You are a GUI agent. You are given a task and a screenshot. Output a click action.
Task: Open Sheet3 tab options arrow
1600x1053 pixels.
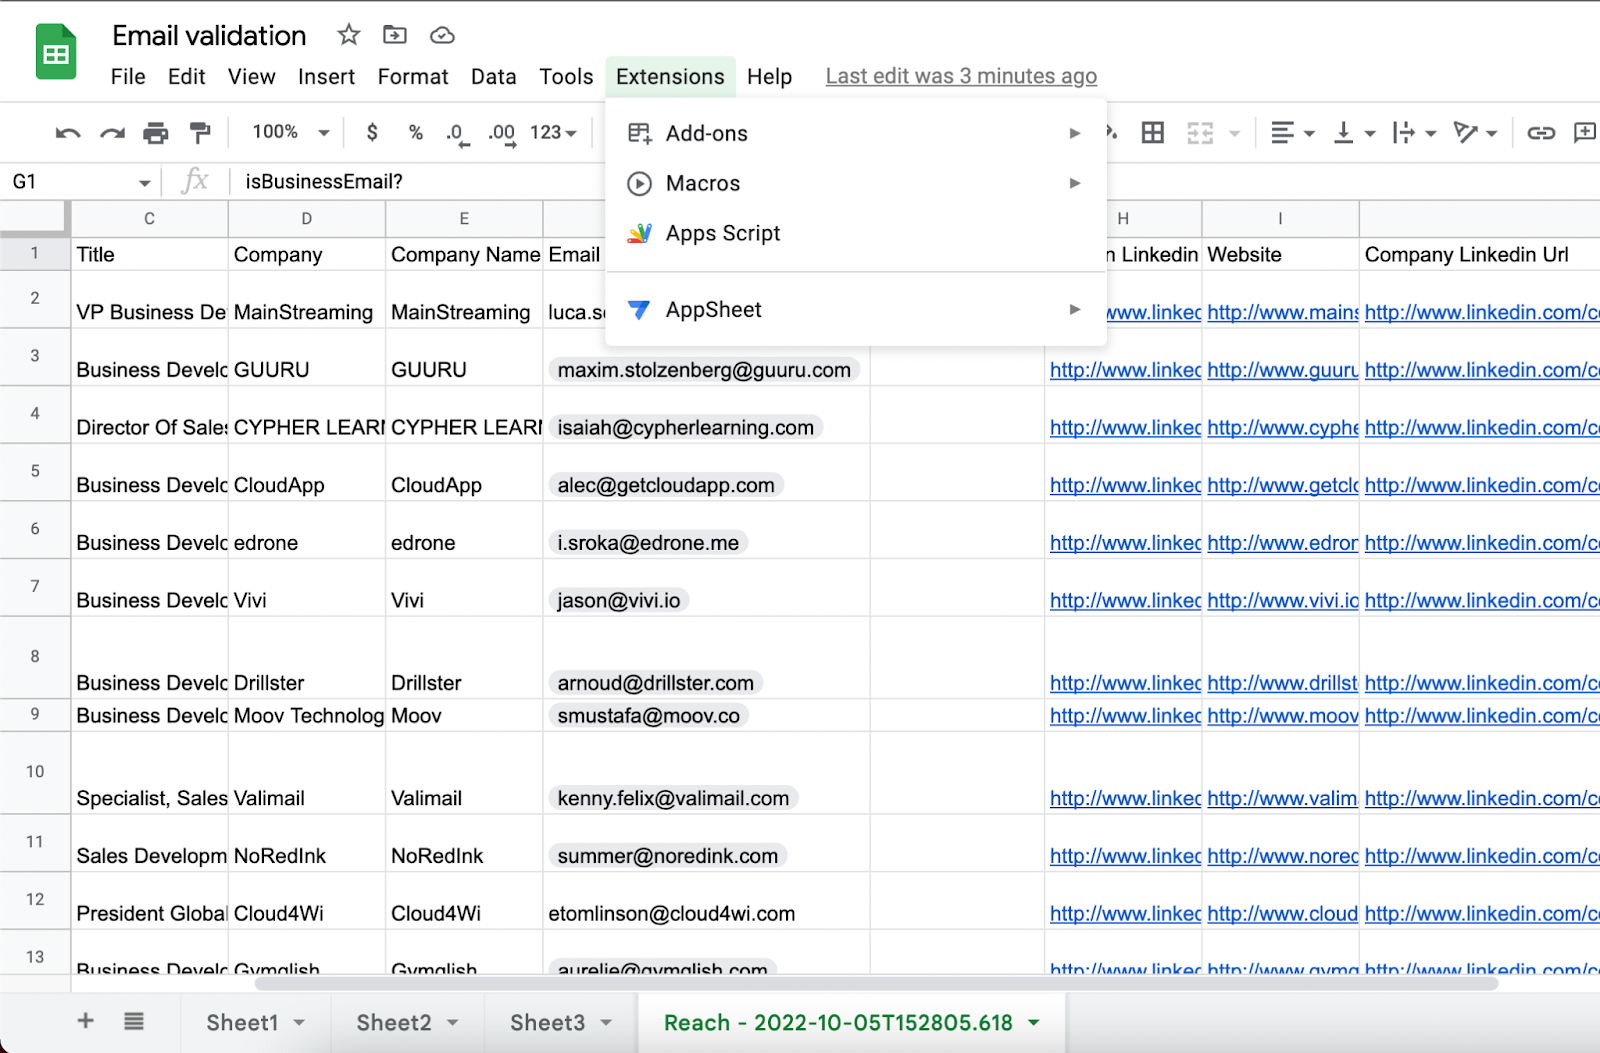pos(606,1023)
